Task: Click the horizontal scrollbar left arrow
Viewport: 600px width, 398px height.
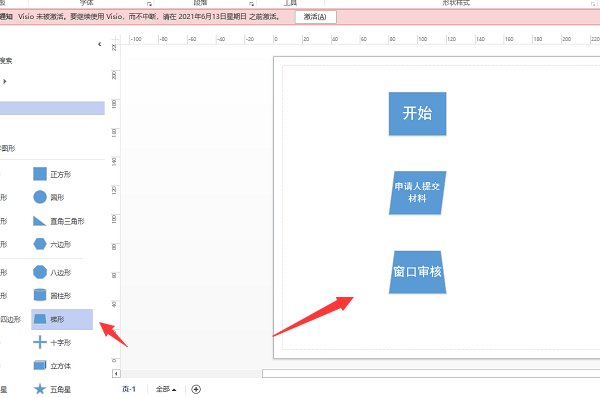Action: (116, 373)
